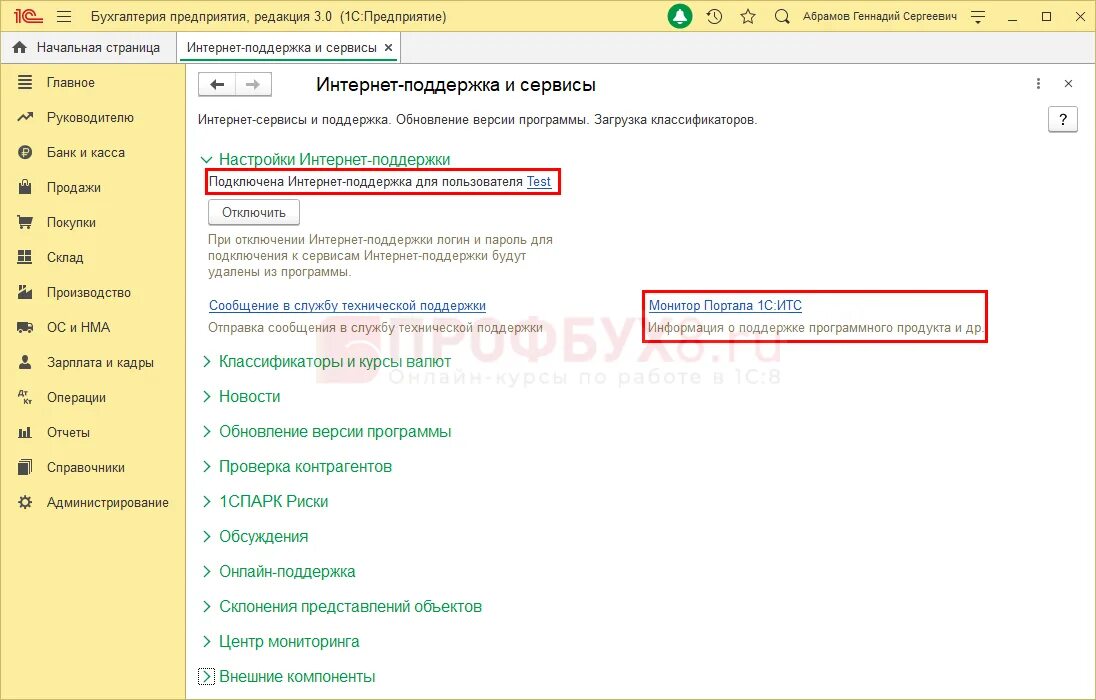Open help with the question mark button
Image resolution: width=1096 pixels, height=700 pixels.
tap(1062, 120)
